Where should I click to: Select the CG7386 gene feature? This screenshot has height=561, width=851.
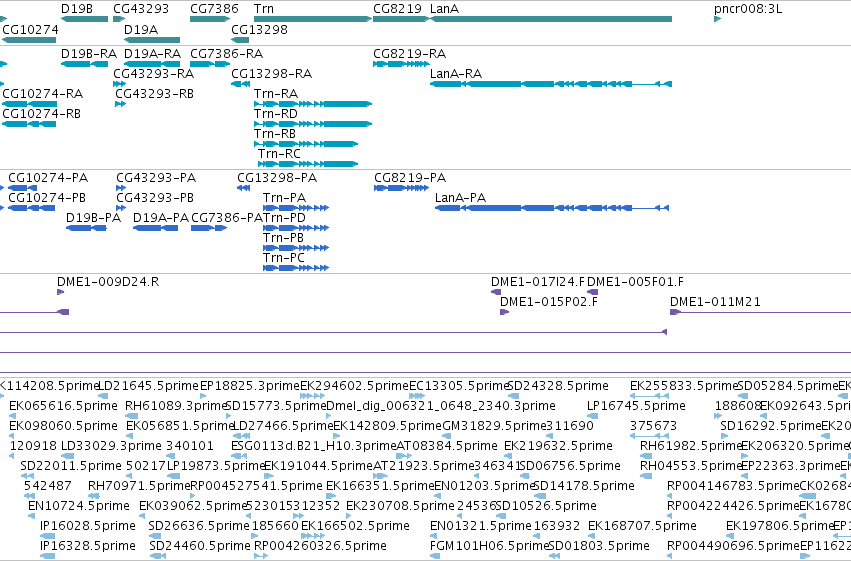[x=209, y=19]
